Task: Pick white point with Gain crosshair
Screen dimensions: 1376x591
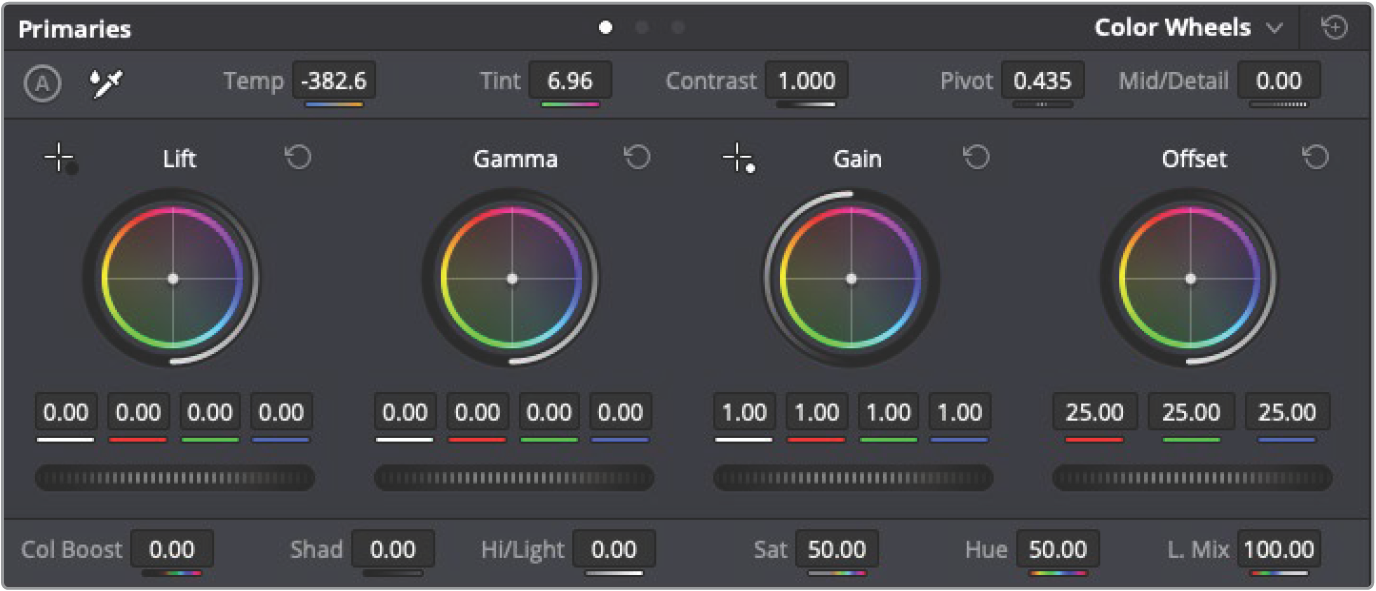Action: [x=739, y=159]
